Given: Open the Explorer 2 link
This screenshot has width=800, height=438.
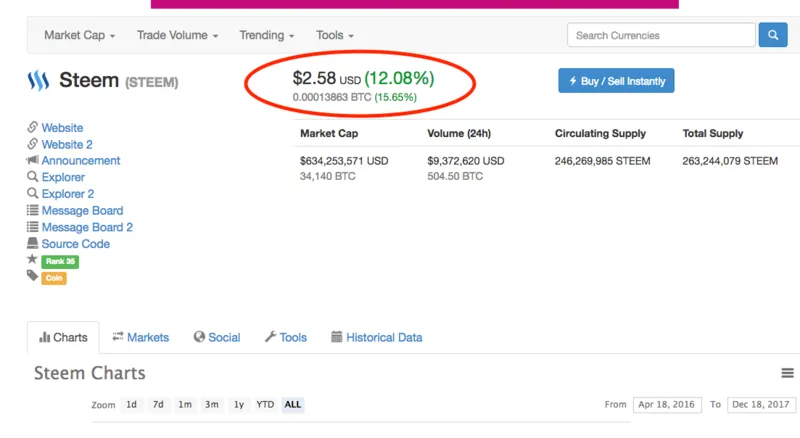Looking at the screenshot, I should coord(68,194).
